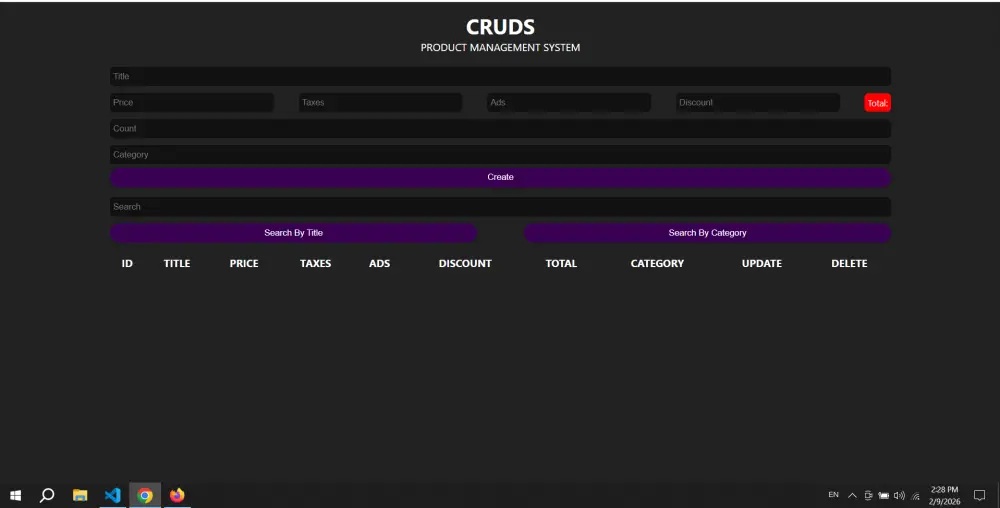
Task: Click the Product Management System subtitle
Action: pos(500,48)
